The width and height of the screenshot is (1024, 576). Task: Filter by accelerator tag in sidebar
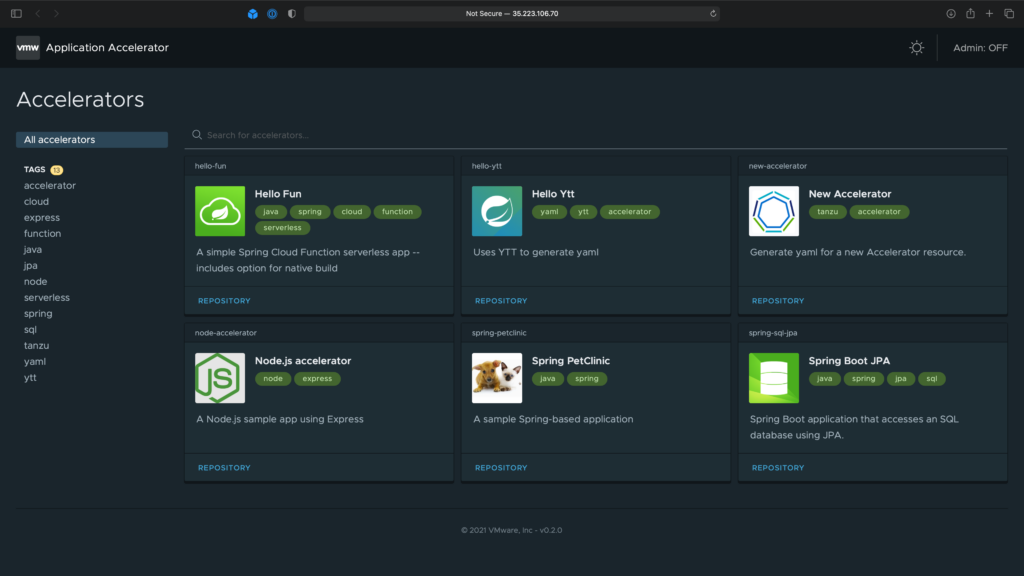50,185
